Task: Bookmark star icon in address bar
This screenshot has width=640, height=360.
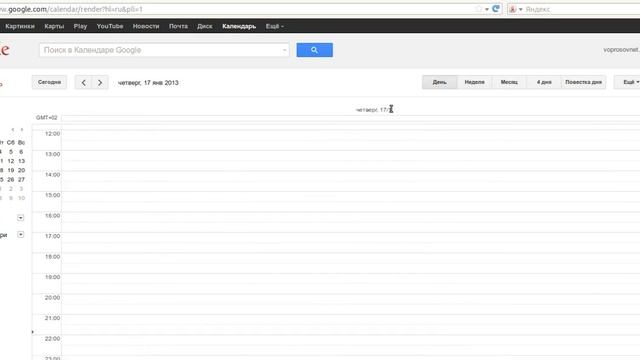Action: (x=478, y=9)
